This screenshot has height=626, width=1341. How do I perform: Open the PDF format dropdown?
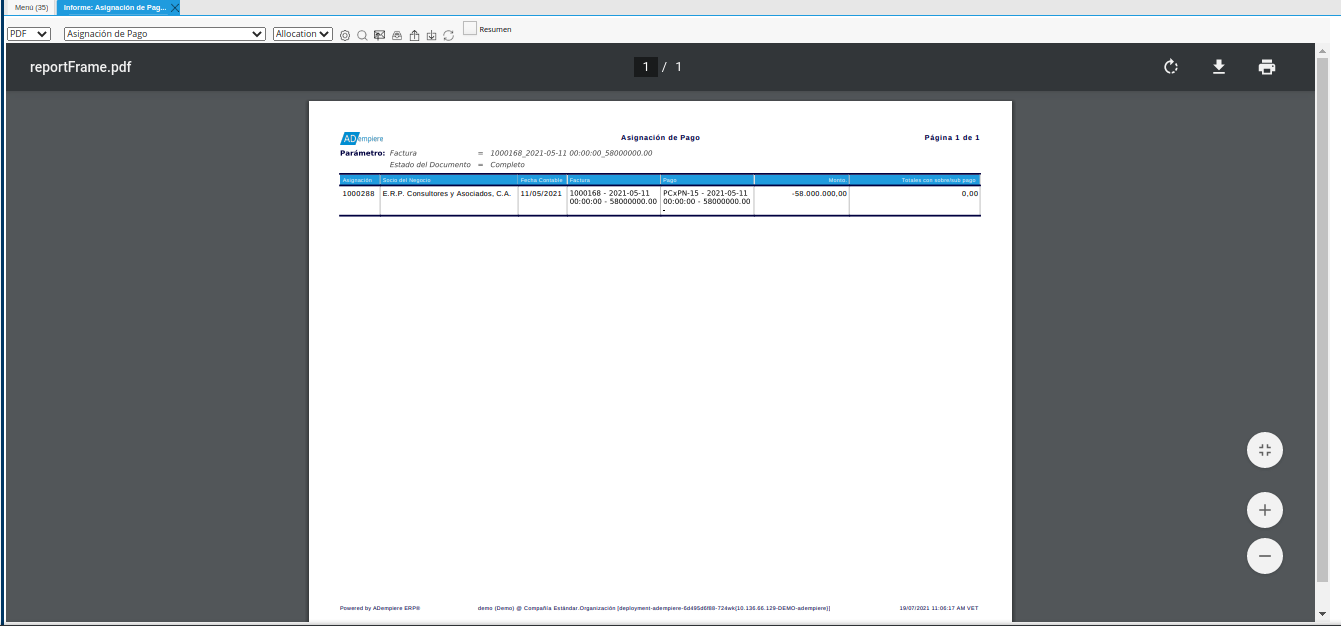28,33
